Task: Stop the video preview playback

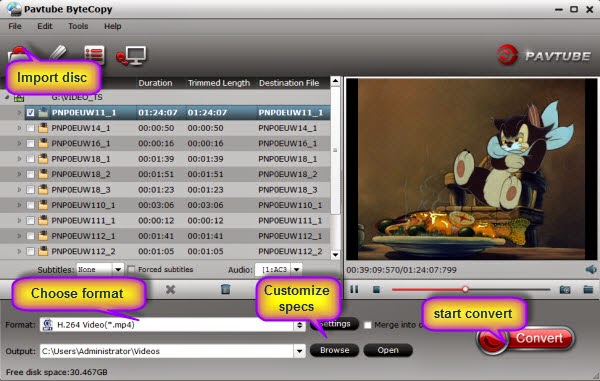Action: click(x=377, y=290)
